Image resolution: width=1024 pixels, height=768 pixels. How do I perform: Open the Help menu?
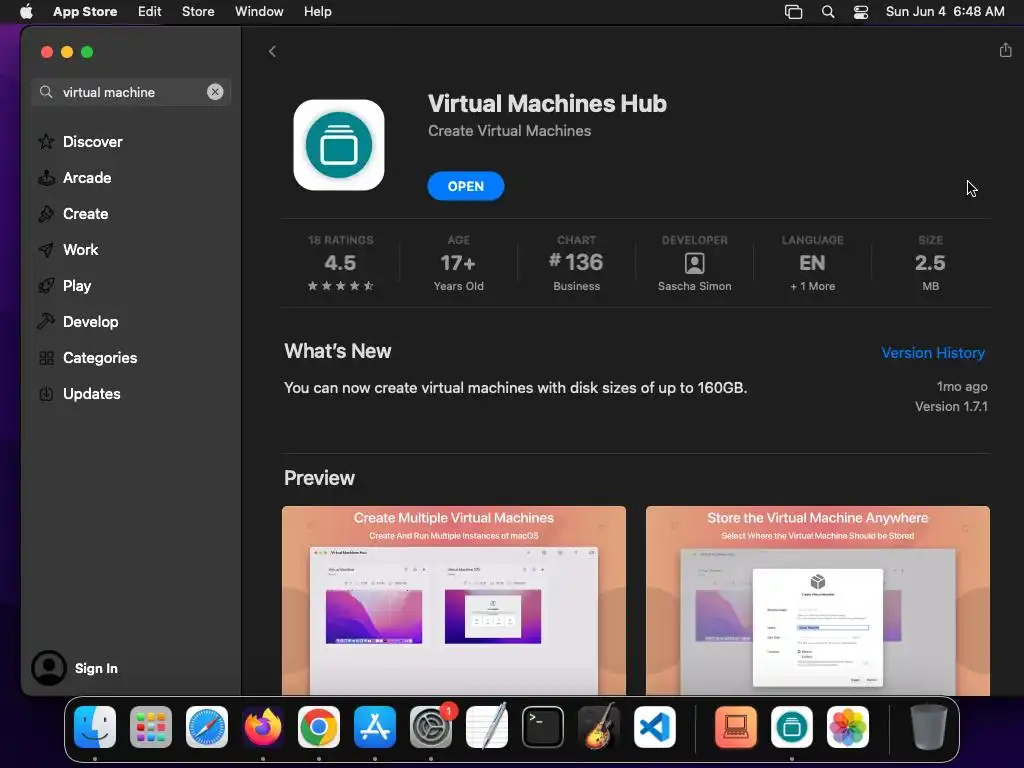click(x=317, y=11)
